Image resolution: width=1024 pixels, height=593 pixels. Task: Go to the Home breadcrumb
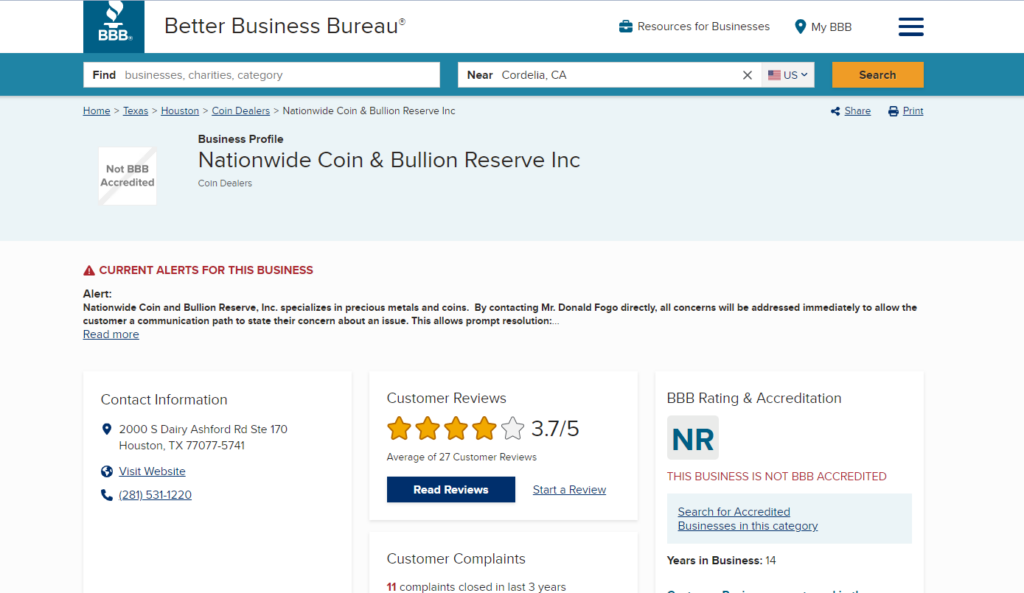click(x=97, y=111)
